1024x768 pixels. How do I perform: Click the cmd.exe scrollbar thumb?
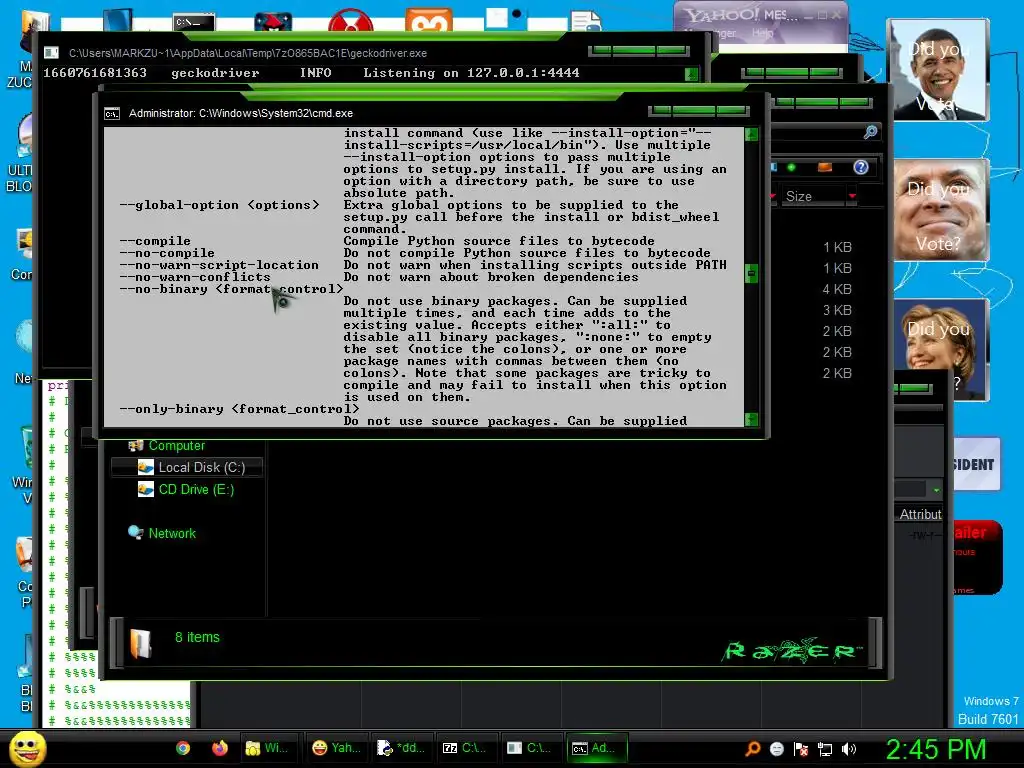752,273
